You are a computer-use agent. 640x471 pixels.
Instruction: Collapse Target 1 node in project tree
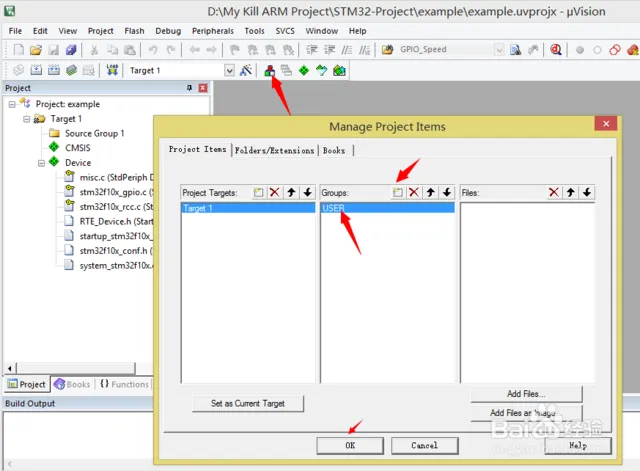tap(24, 119)
